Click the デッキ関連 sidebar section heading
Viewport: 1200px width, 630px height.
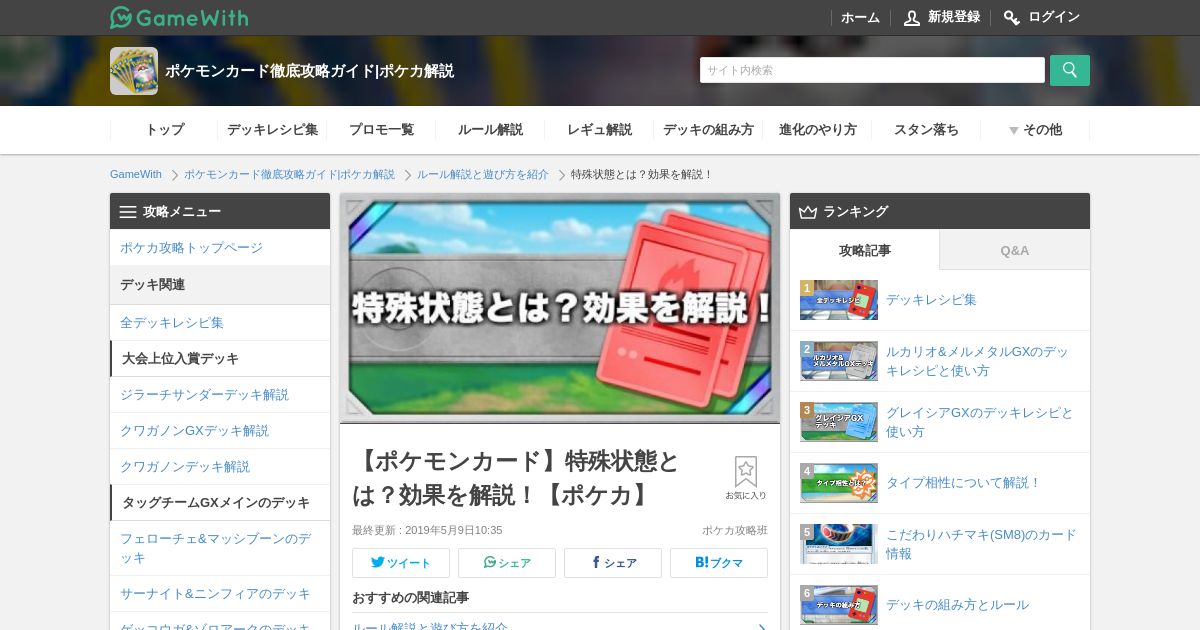pos(220,285)
